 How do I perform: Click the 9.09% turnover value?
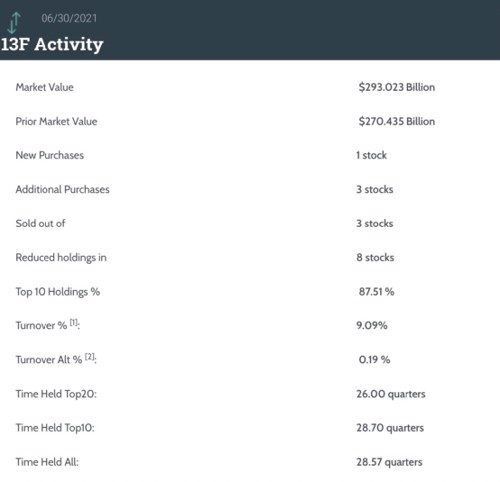pos(372,325)
